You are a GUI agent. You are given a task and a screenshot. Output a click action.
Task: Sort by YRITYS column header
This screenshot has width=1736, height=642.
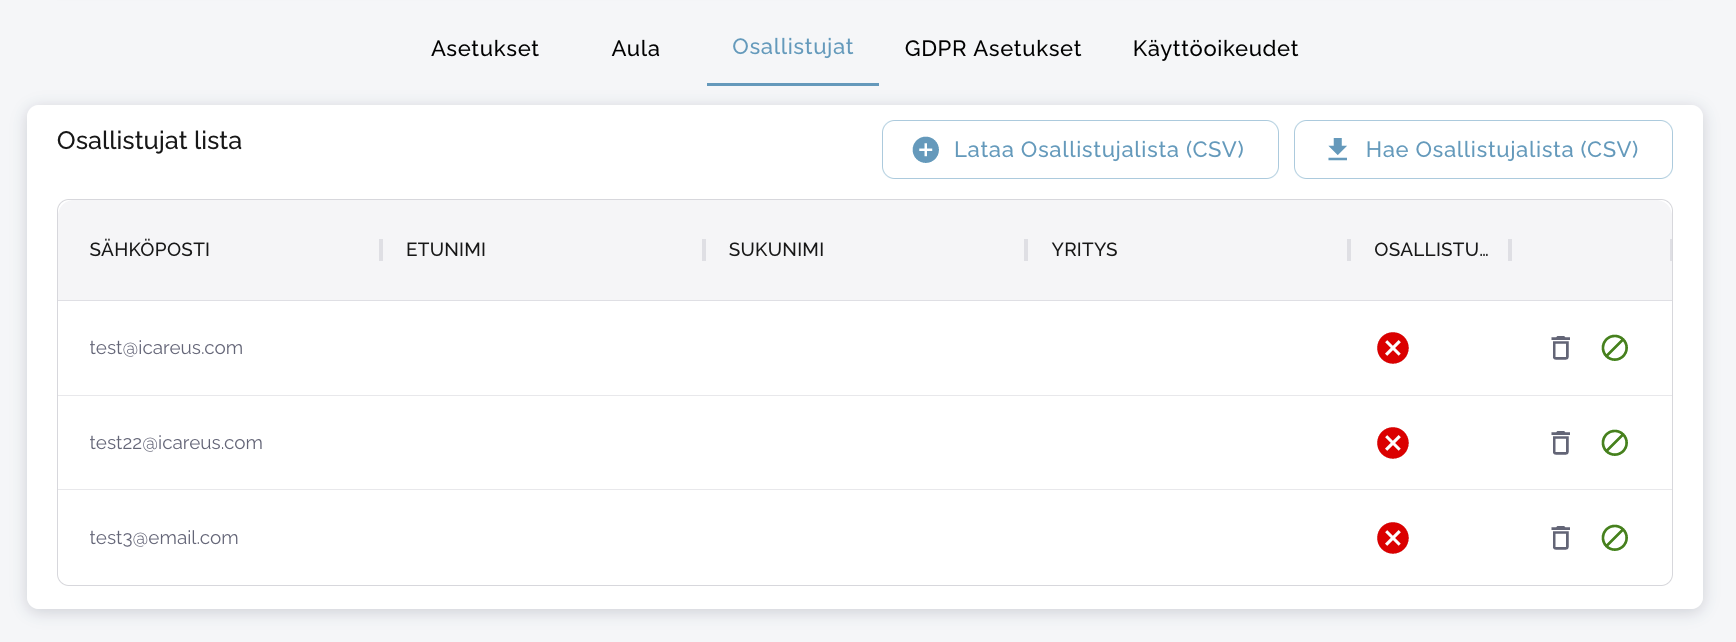pyautogui.click(x=1084, y=250)
